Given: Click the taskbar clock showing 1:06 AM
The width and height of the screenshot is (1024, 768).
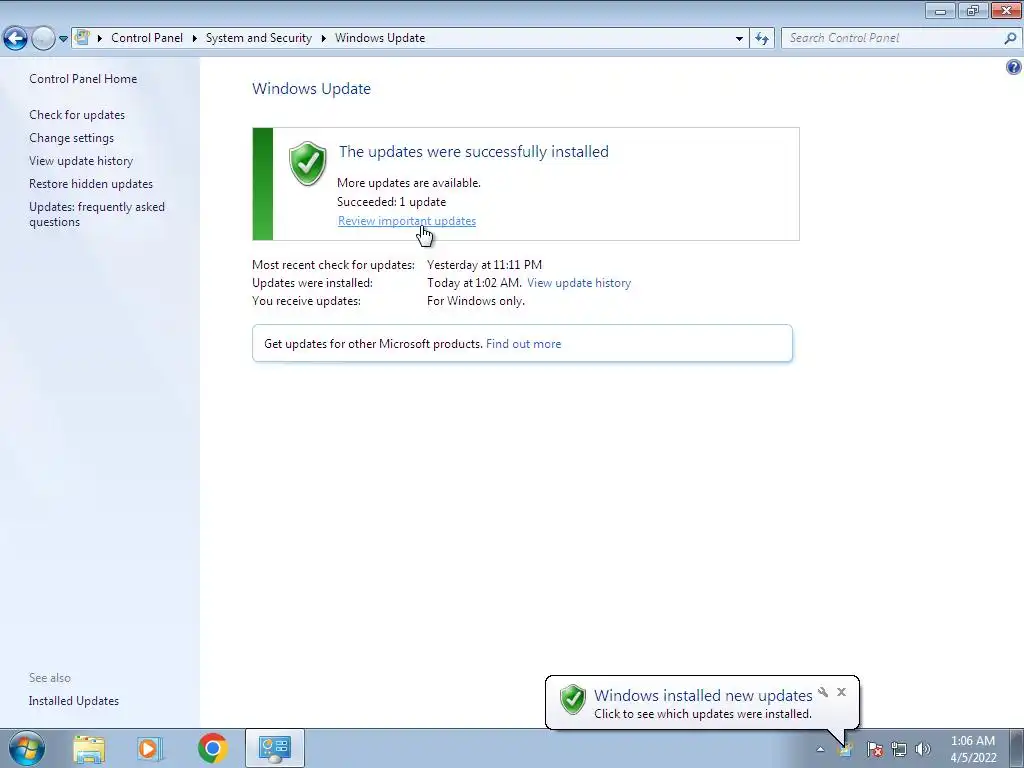Looking at the screenshot, I should (973, 749).
